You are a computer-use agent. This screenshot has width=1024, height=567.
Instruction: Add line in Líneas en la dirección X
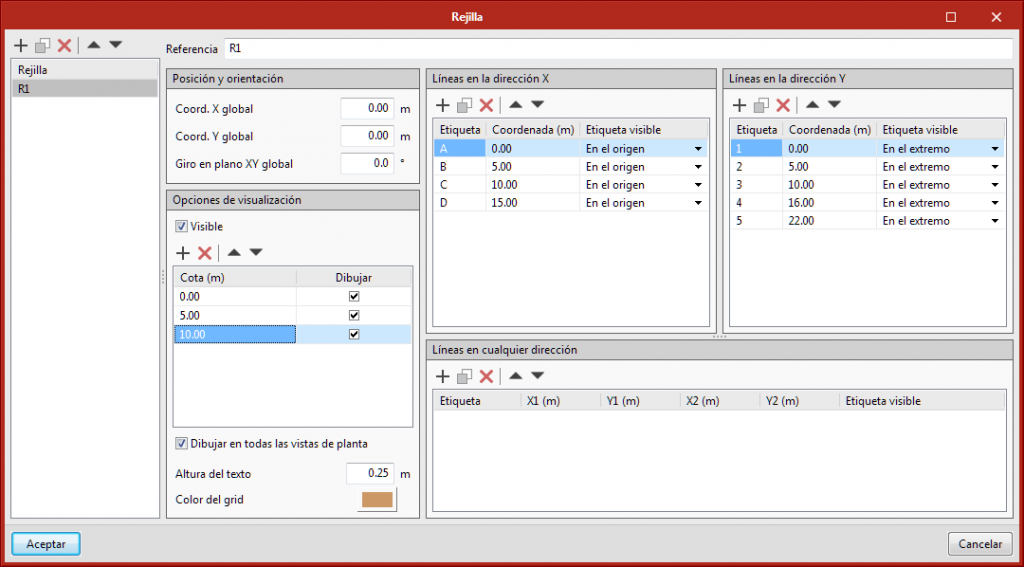coord(443,105)
